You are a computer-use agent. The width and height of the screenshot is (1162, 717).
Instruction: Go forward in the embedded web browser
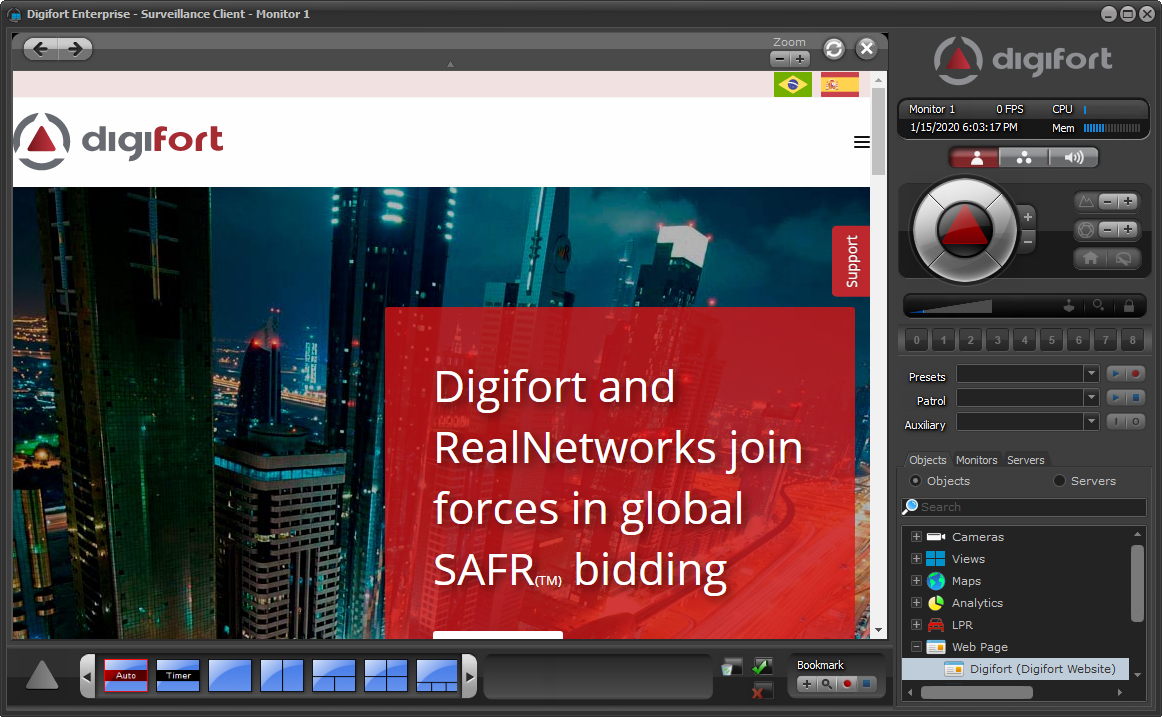click(x=75, y=49)
